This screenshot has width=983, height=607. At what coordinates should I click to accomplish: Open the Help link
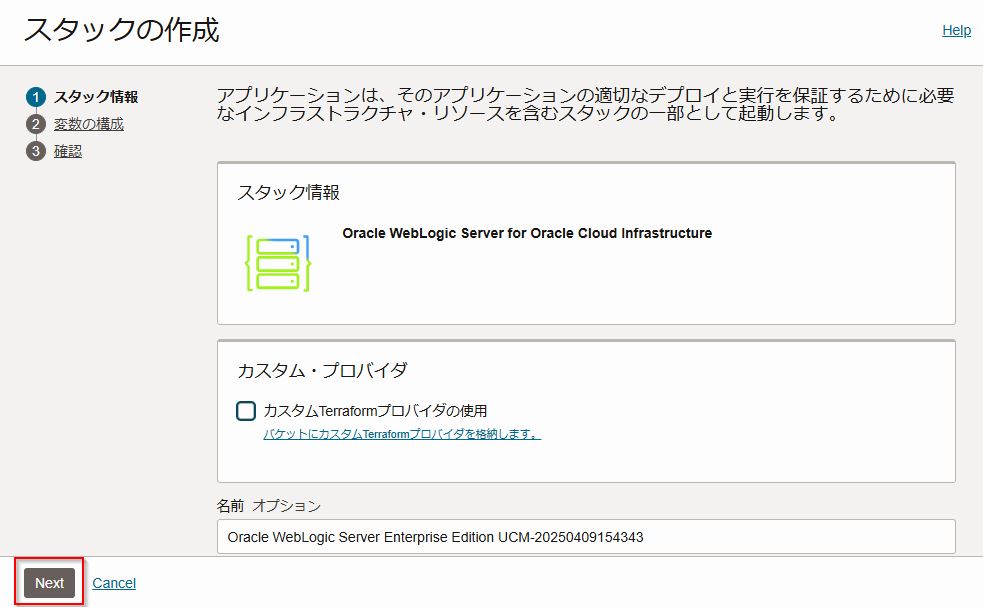(956, 30)
